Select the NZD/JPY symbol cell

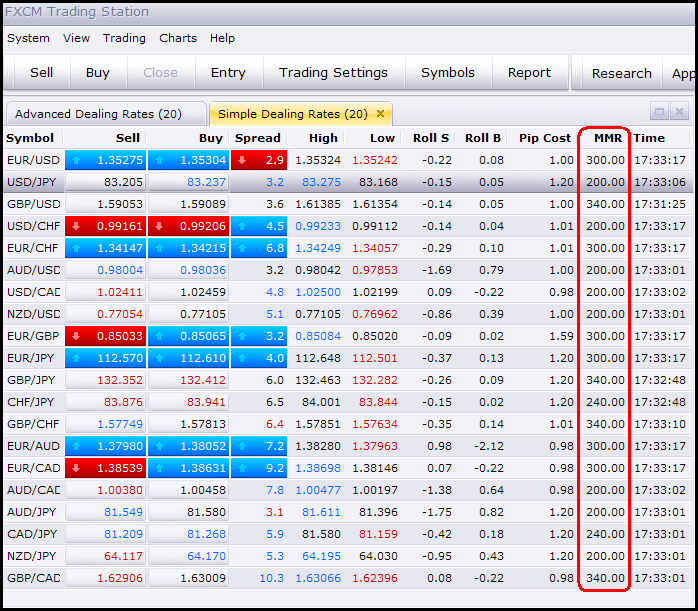pos(32,556)
